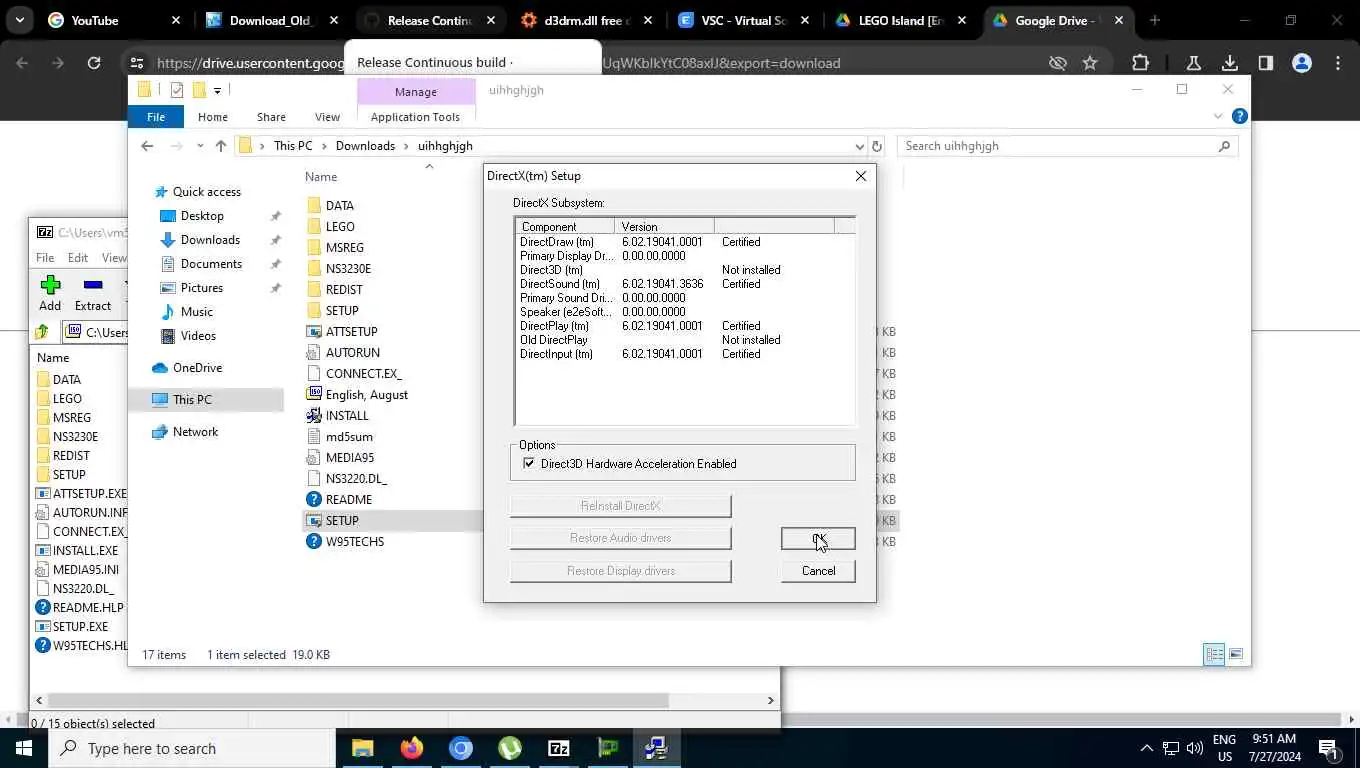Screen dimensions: 1360x768
Task: Click This PC in the address breadcrumb
Action: (x=293, y=146)
